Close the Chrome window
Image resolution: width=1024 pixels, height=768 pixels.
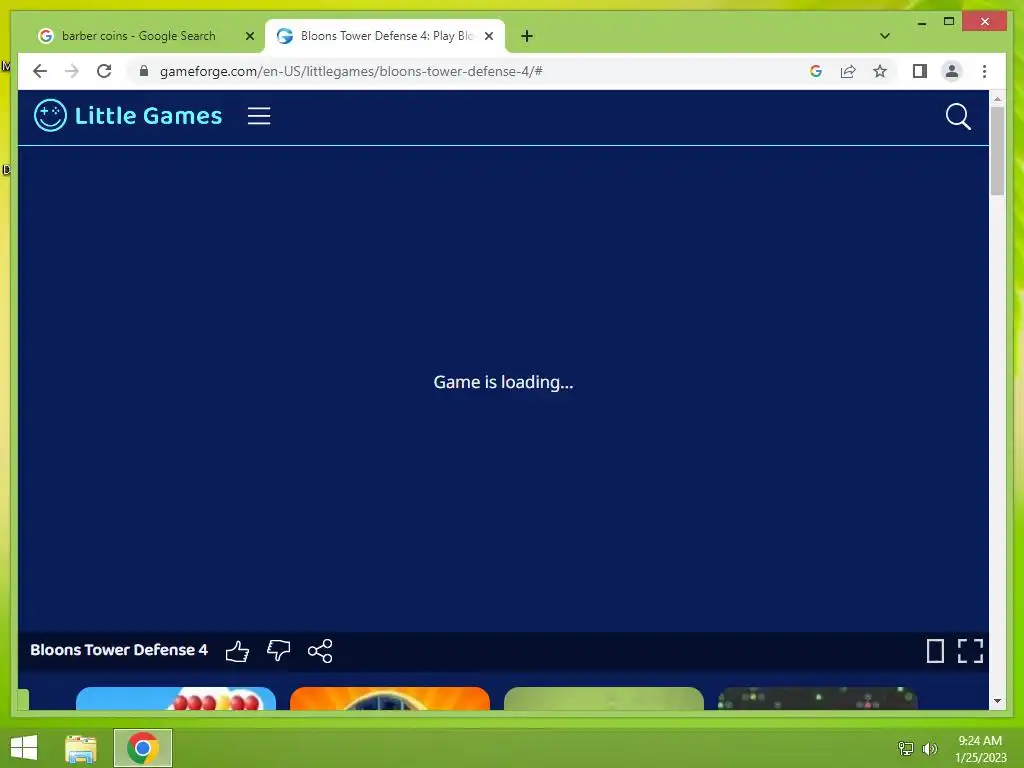click(985, 22)
